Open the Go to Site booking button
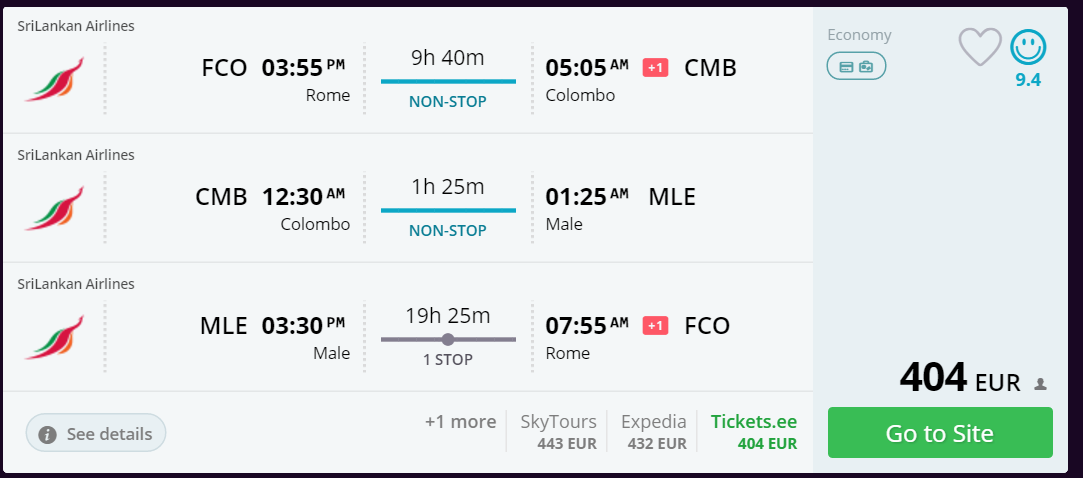The width and height of the screenshot is (1083, 478). [940, 432]
